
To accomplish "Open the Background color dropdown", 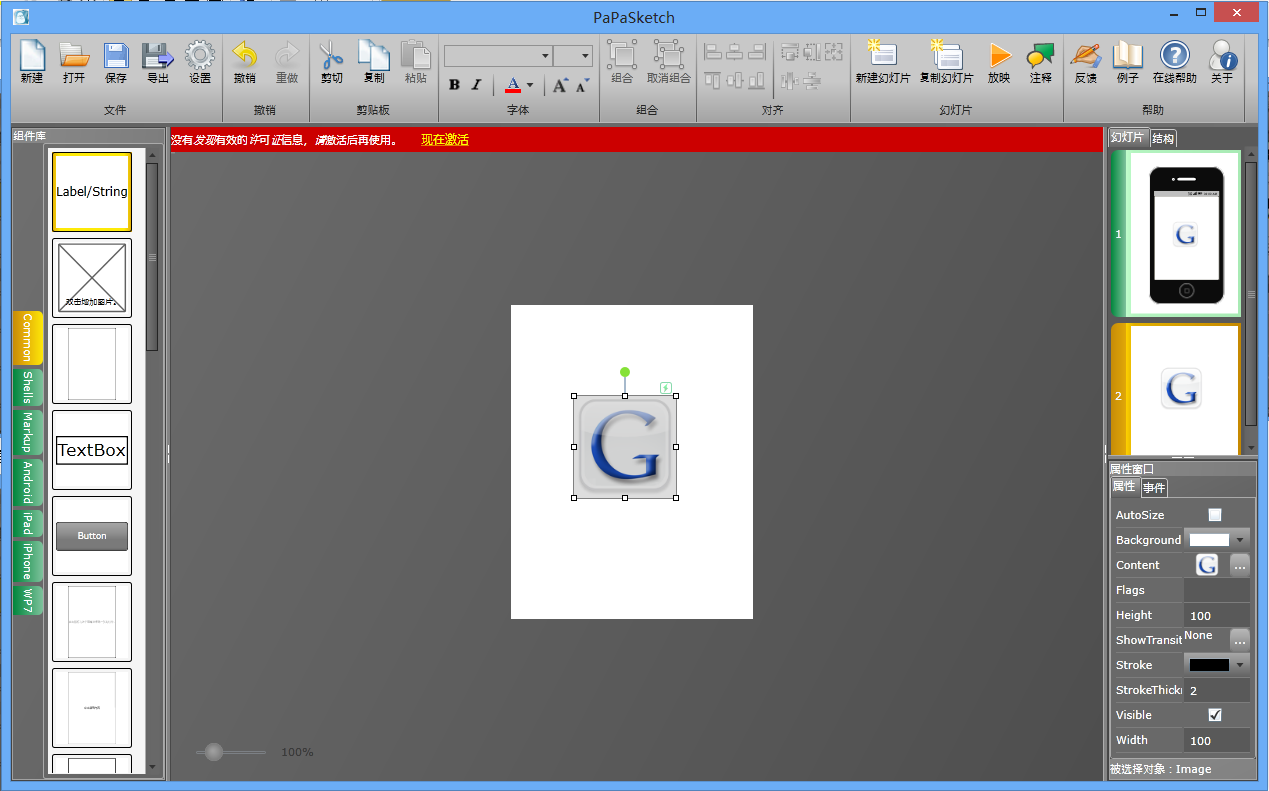I will click(x=1241, y=540).
